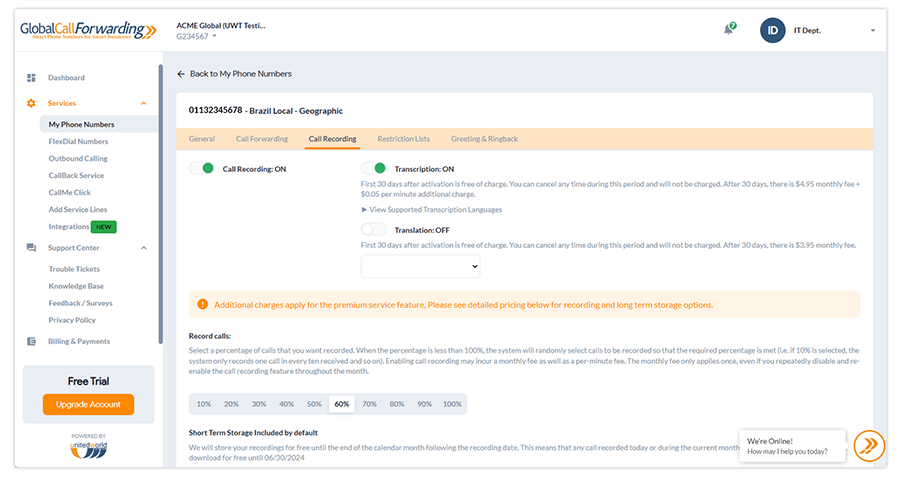Select 90% recording percentage
The height and width of the screenshot is (478, 900).
tap(424, 404)
